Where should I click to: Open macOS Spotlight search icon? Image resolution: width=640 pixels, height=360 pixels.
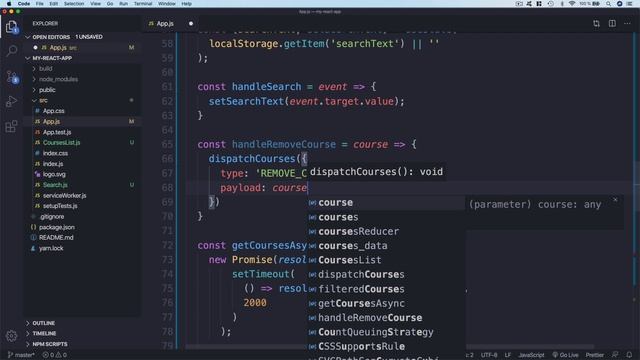(x=608, y=4)
